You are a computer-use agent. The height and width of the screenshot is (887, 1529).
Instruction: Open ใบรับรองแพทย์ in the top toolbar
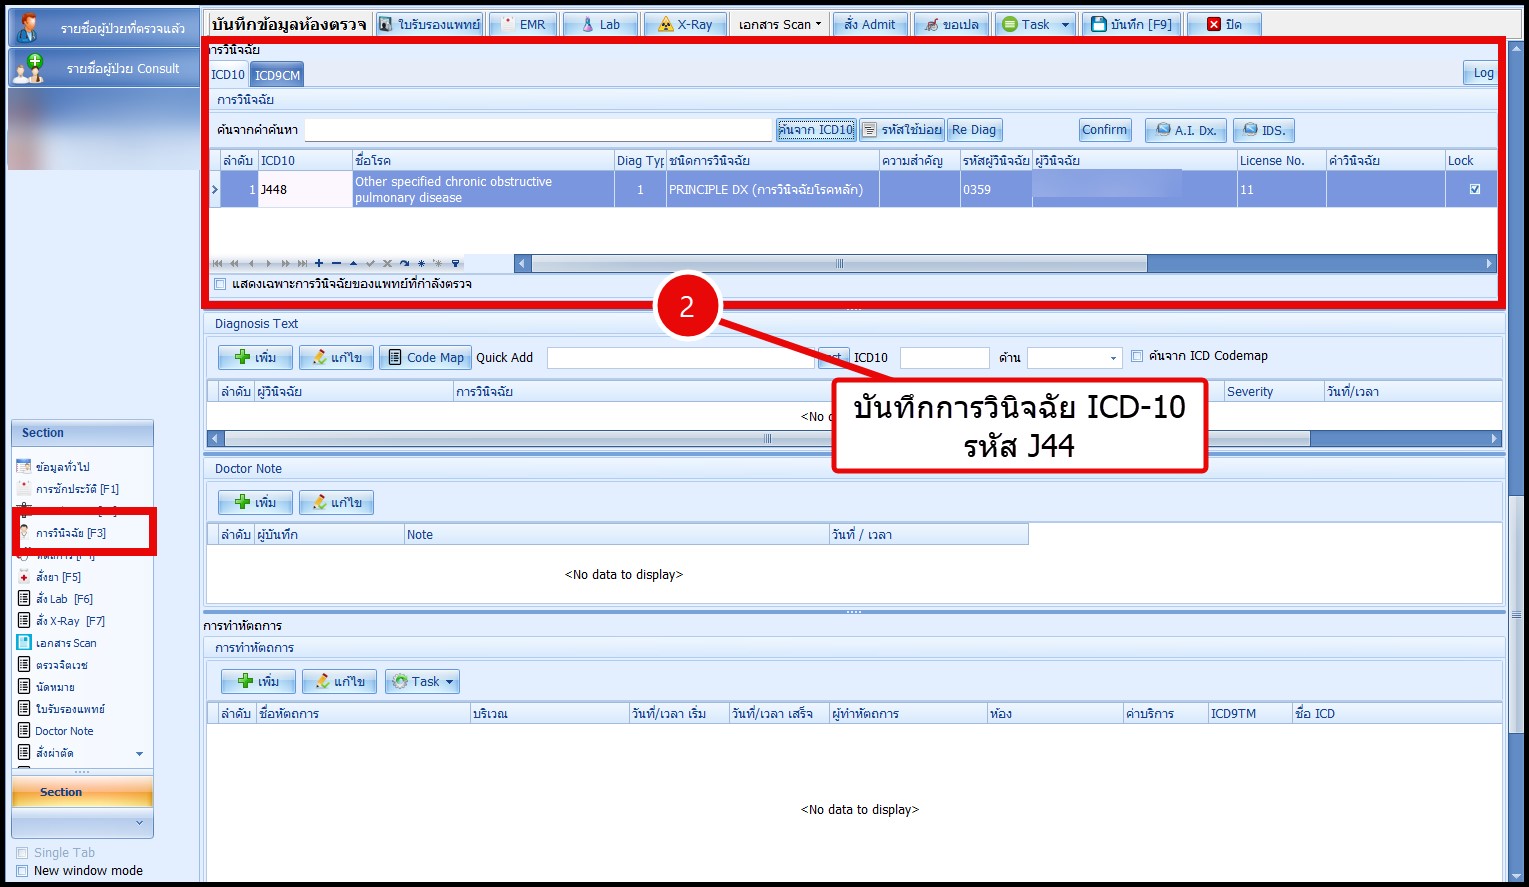point(429,24)
